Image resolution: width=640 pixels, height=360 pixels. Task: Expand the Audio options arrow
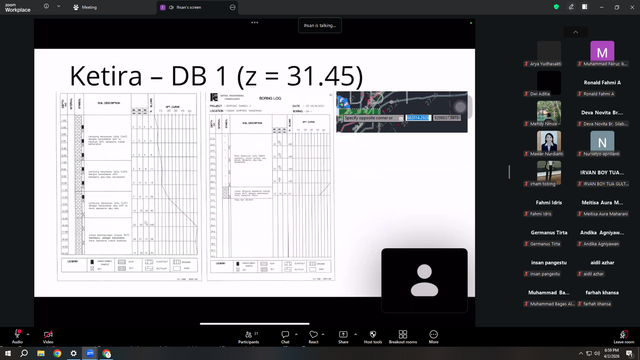[28, 334]
